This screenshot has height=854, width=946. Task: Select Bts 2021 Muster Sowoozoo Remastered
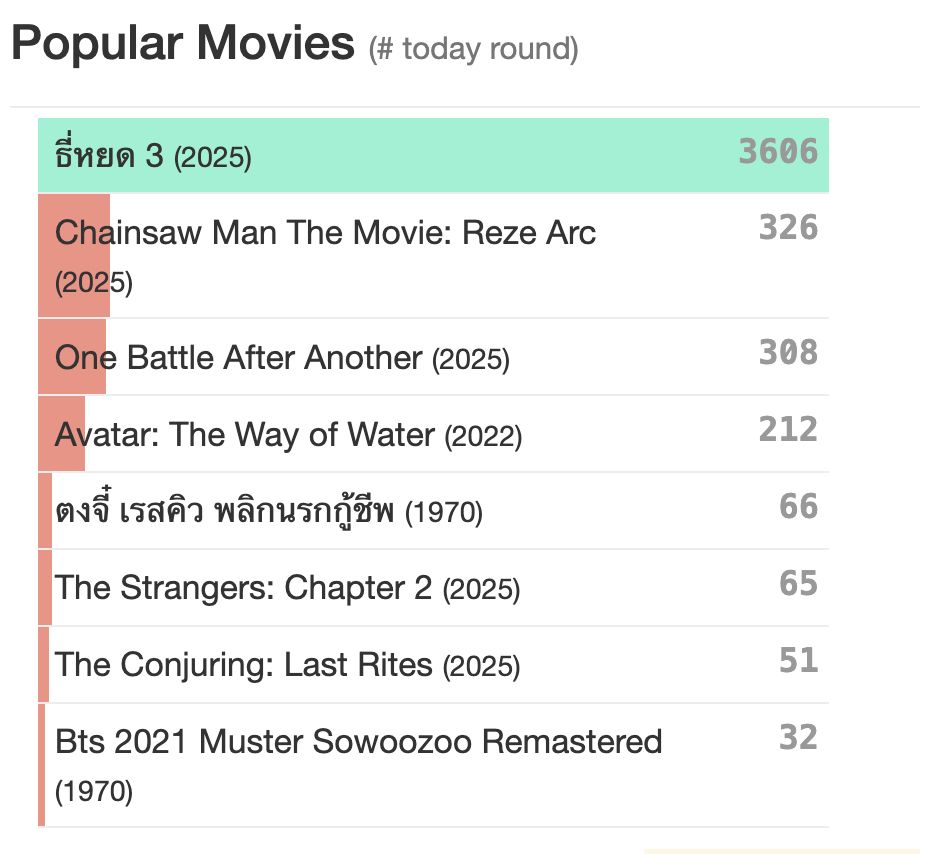point(433,765)
